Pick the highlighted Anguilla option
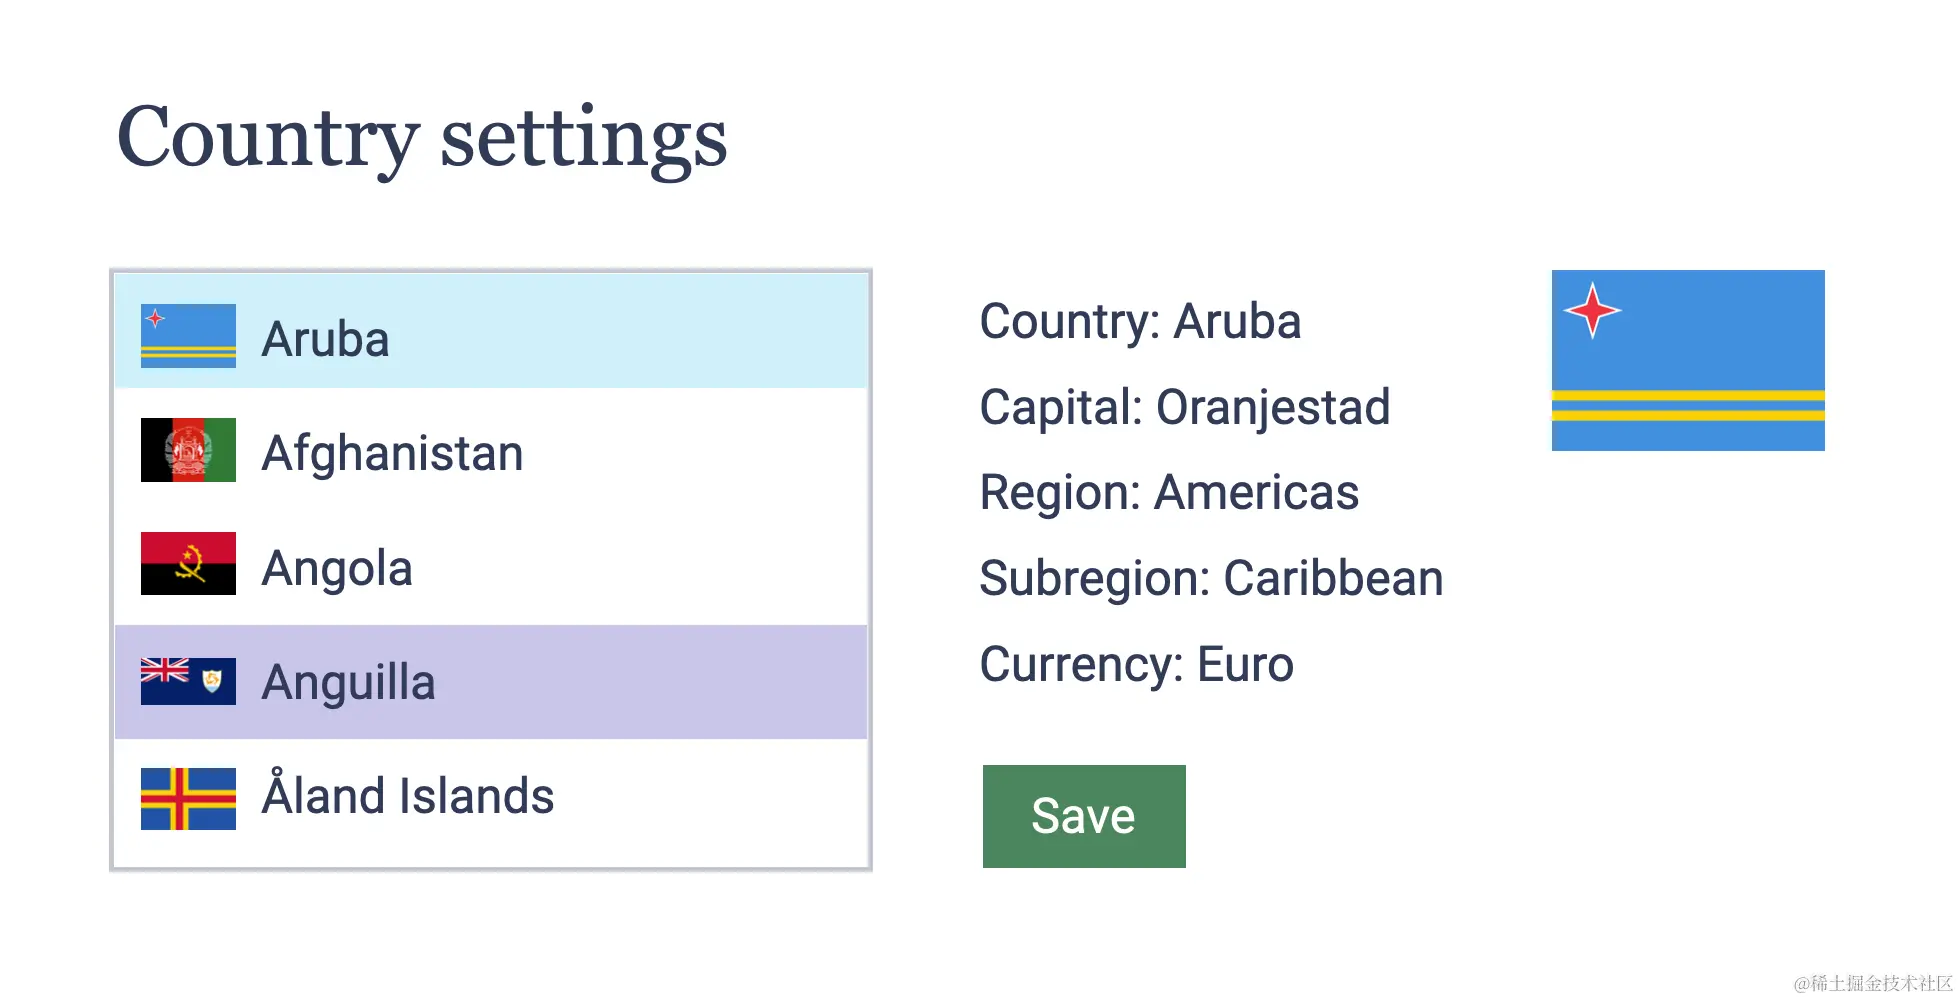 [348, 682]
